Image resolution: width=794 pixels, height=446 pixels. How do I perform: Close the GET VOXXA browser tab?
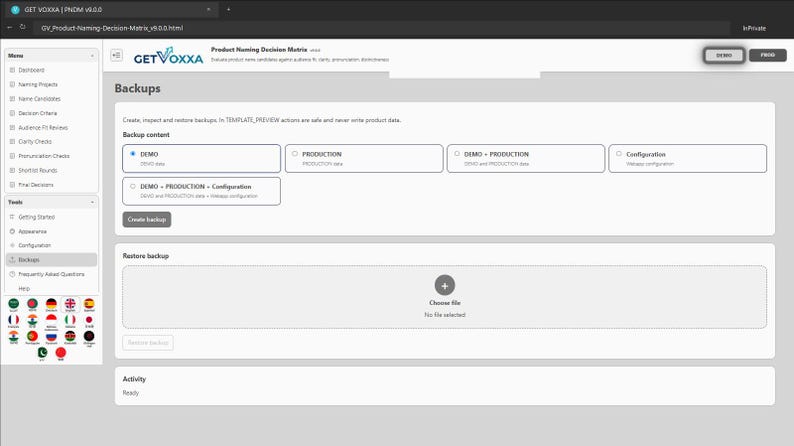click(x=208, y=9)
